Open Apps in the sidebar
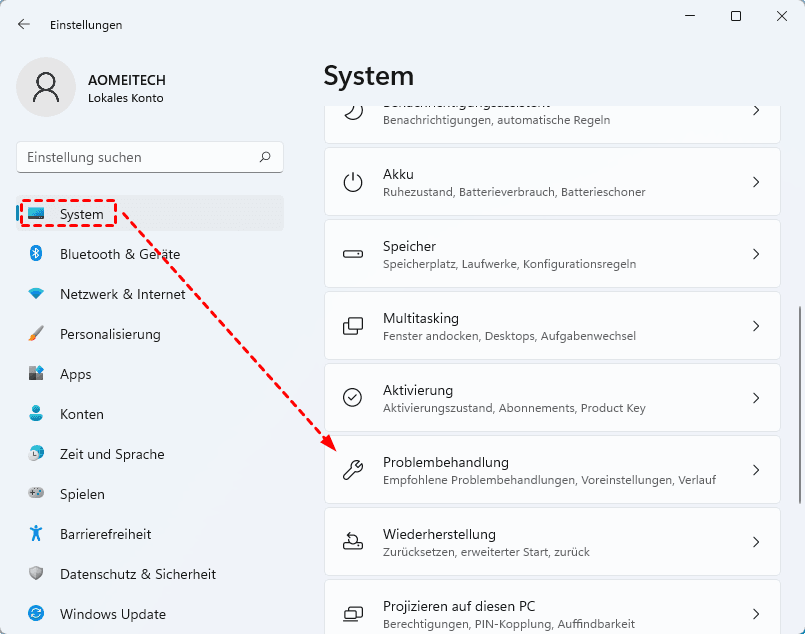Image resolution: width=805 pixels, height=634 pixels. pyautogui.click(x=75, y=374)
